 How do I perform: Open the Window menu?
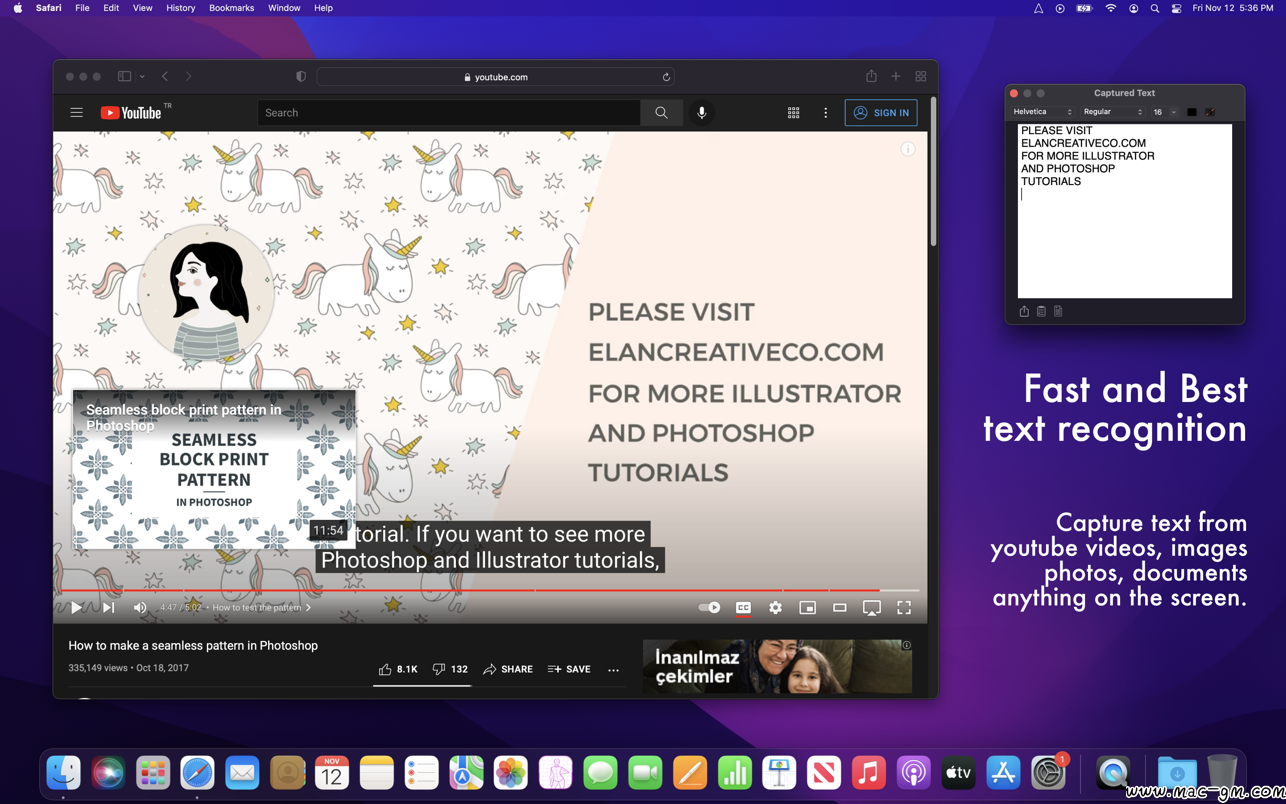pos(284,8)
